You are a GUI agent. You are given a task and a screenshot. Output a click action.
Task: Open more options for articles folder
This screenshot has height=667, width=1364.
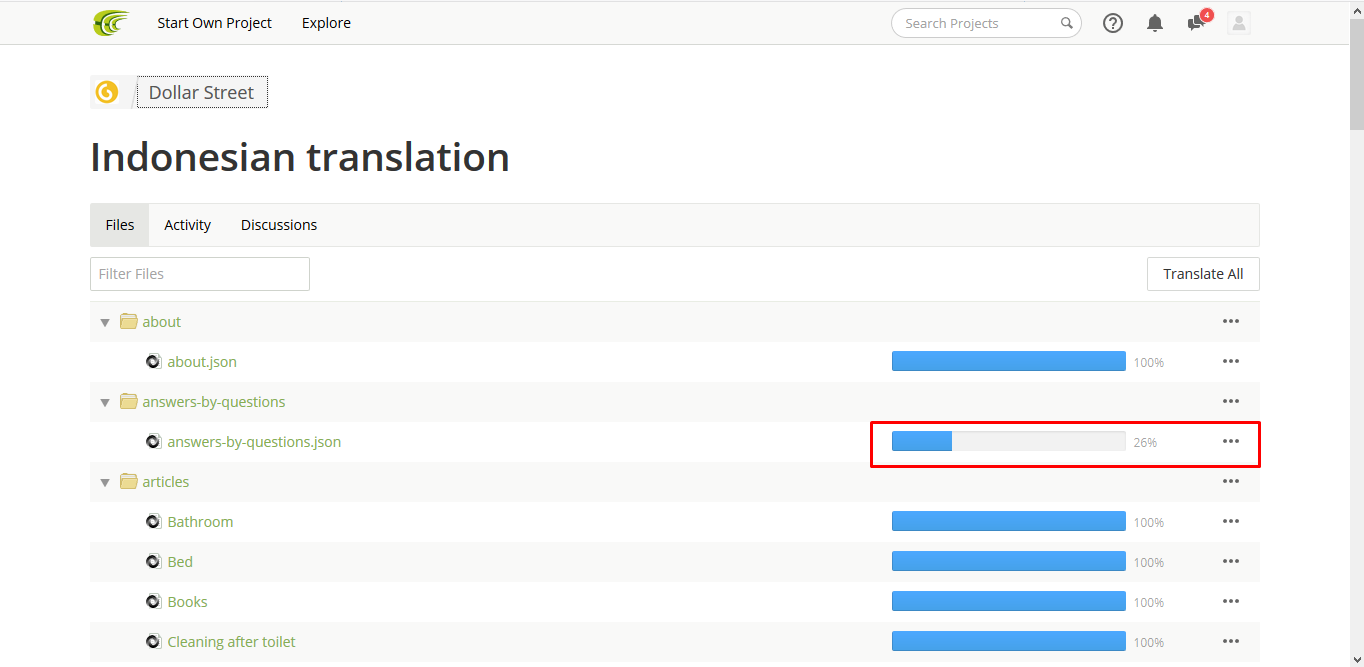(x=1231, y=482)
